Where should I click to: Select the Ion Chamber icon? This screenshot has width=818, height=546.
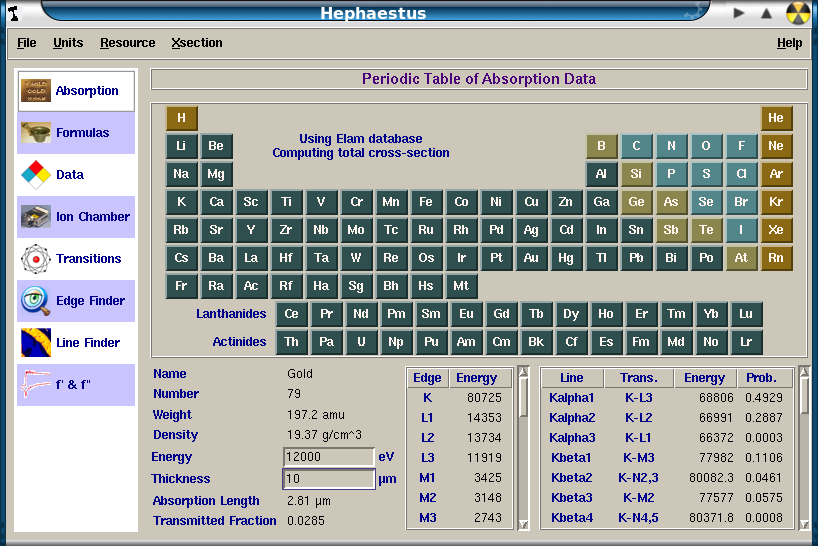[36, 217]
